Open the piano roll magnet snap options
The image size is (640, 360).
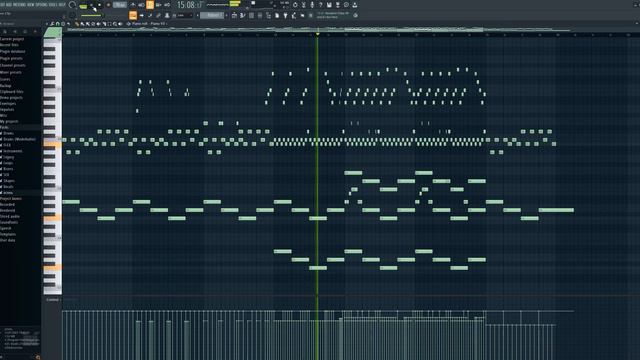coord(58,24)
